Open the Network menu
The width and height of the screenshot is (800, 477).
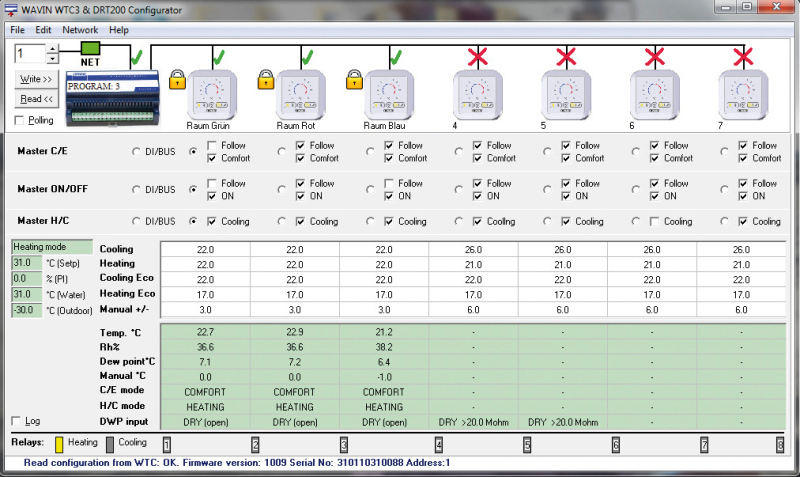pos(80,30)
